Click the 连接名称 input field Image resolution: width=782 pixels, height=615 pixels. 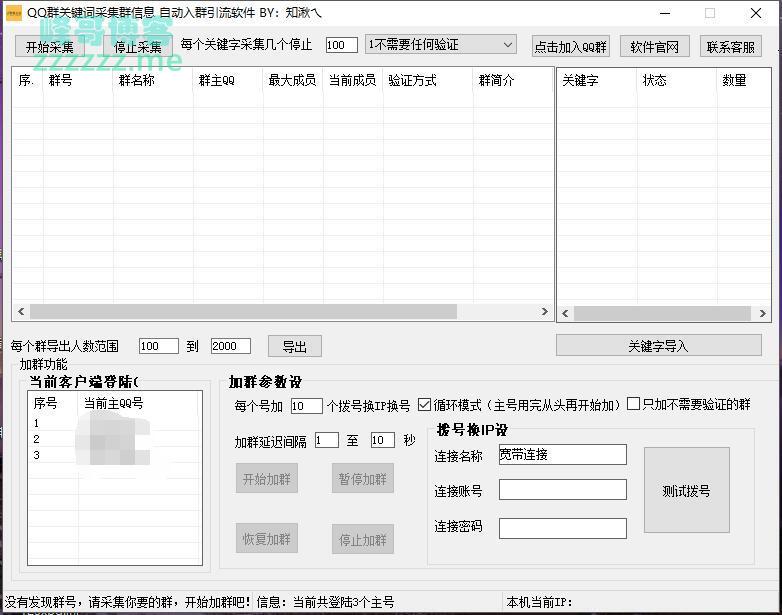point(562,455)
